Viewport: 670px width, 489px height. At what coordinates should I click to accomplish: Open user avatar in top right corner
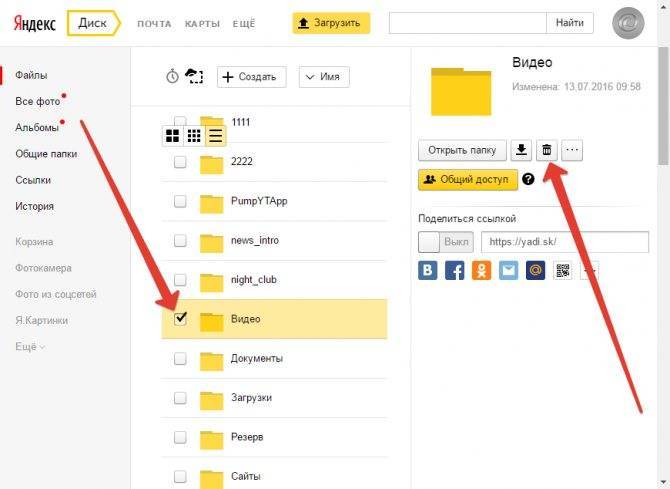pyautogui.click(x=628, y=23)
